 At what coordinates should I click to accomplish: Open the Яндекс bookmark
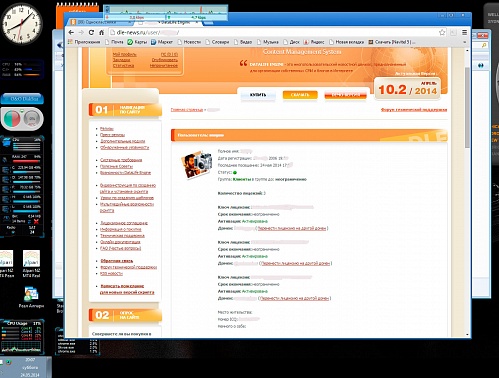click(x=314, y=42)
